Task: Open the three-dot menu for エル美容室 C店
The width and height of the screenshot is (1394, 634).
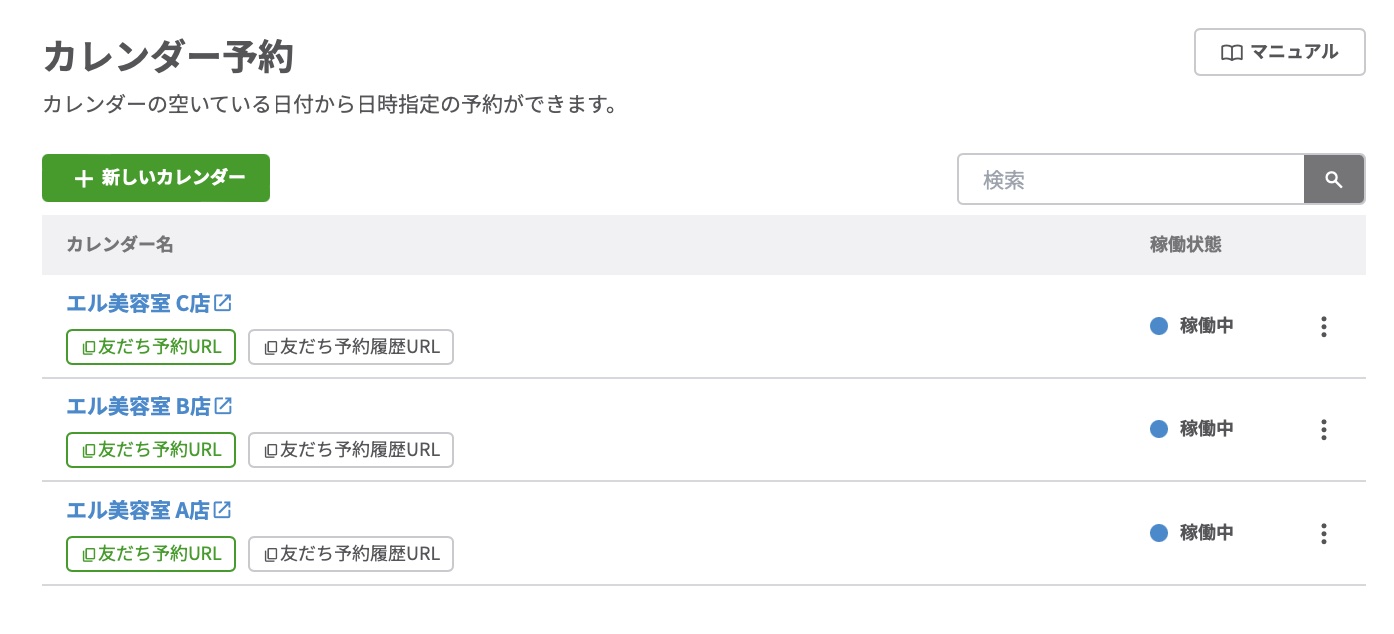Action: [x=1323, y=326]
